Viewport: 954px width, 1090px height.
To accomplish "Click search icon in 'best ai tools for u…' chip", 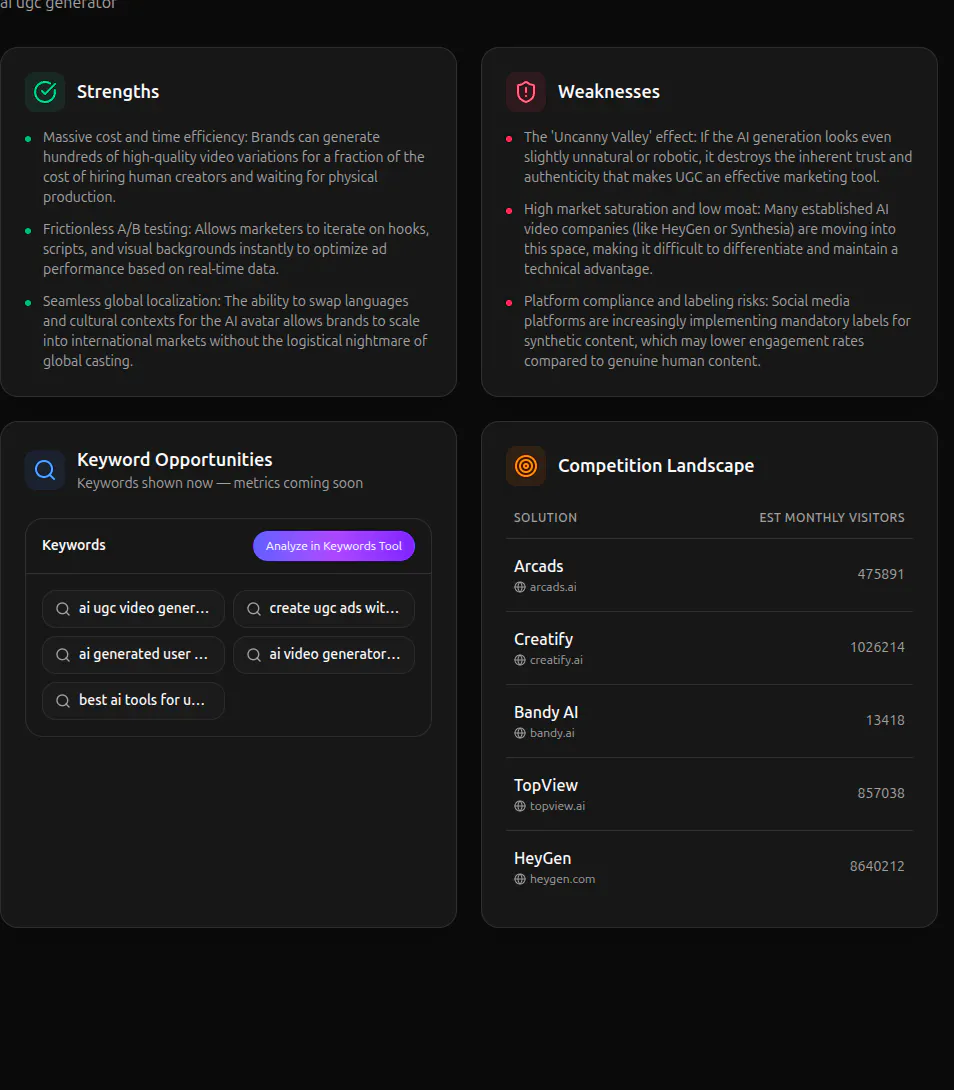I will click(x=63, y=701).
